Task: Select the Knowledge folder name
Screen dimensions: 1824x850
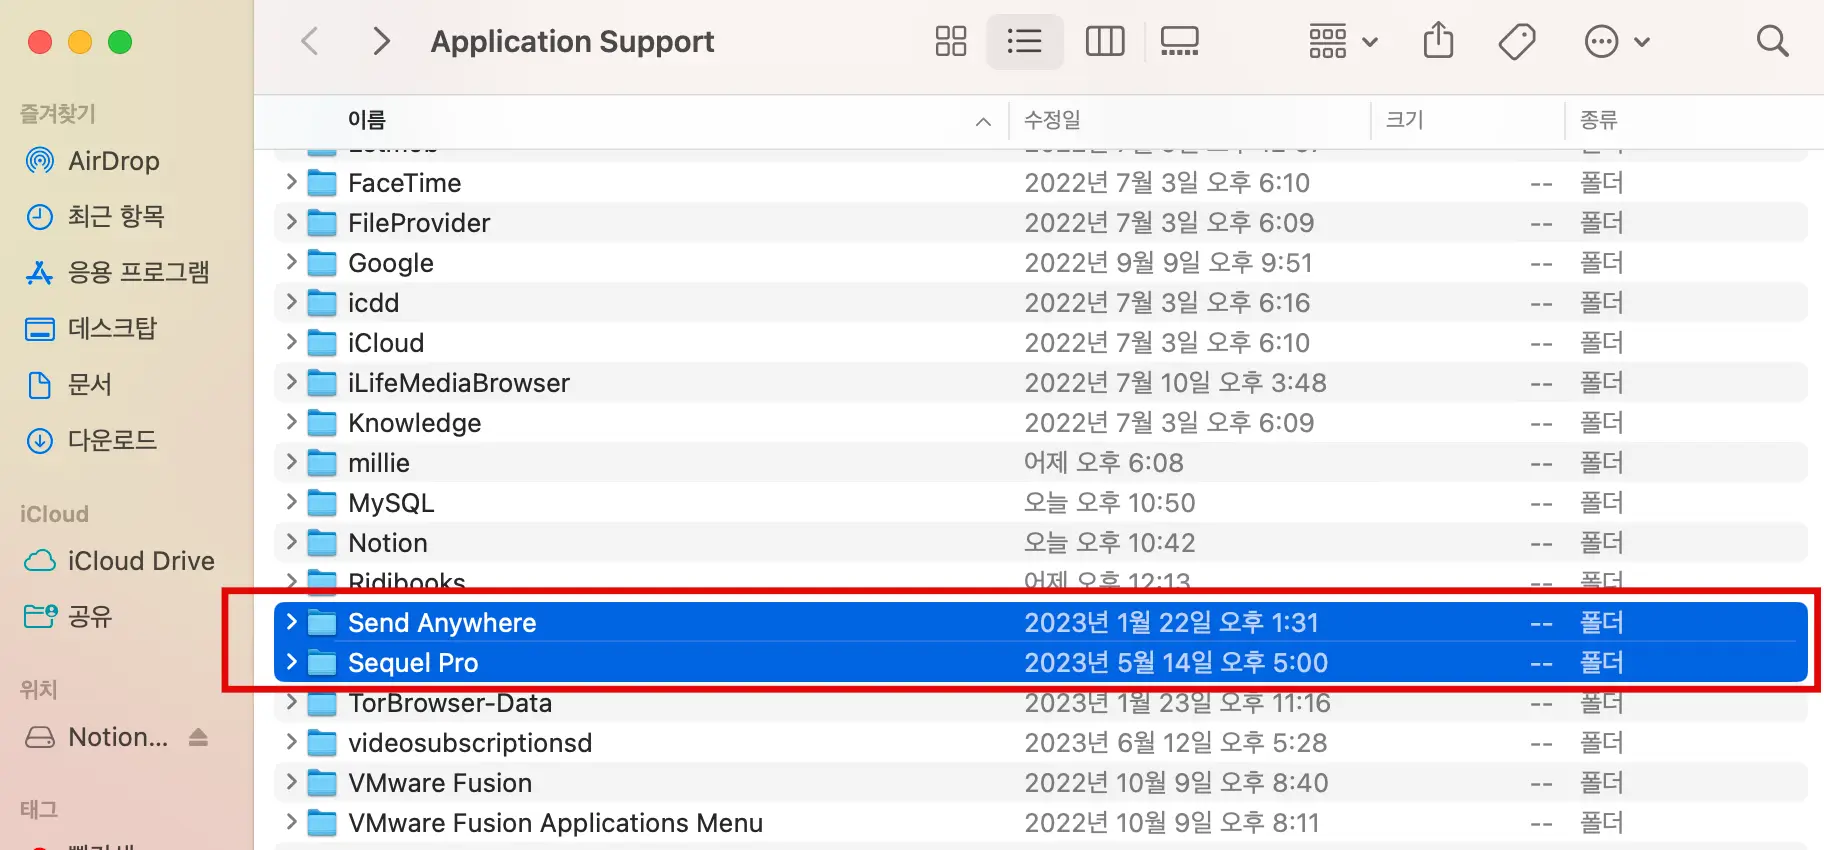Action: point(414,423)
